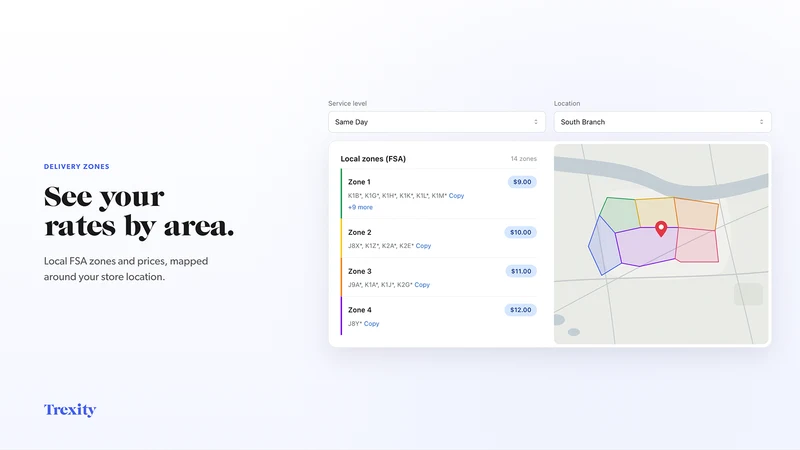Click the Local zones (FSA) heading
800x450 pixels.
[x=373, y=159]
